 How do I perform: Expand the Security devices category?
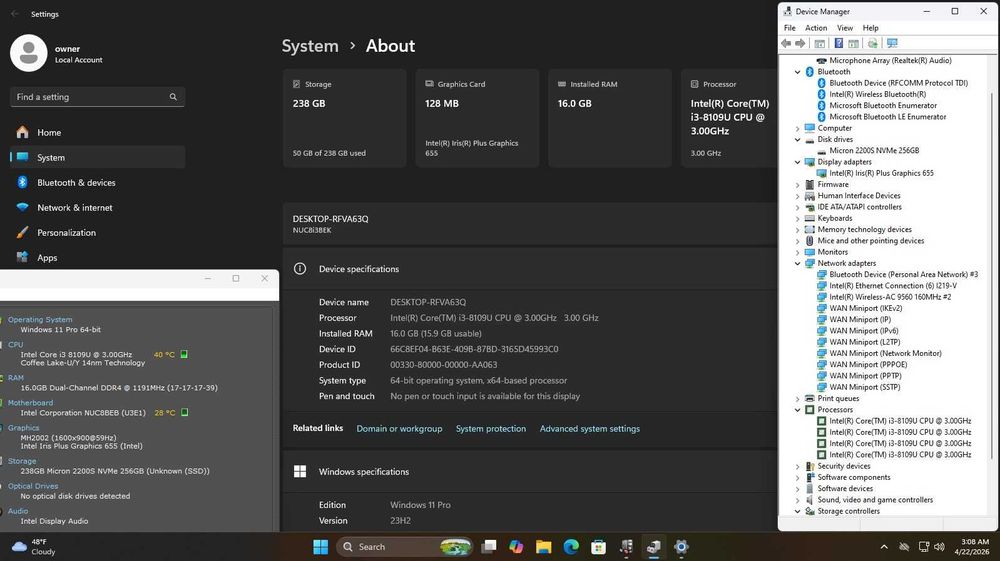[797, 467]
